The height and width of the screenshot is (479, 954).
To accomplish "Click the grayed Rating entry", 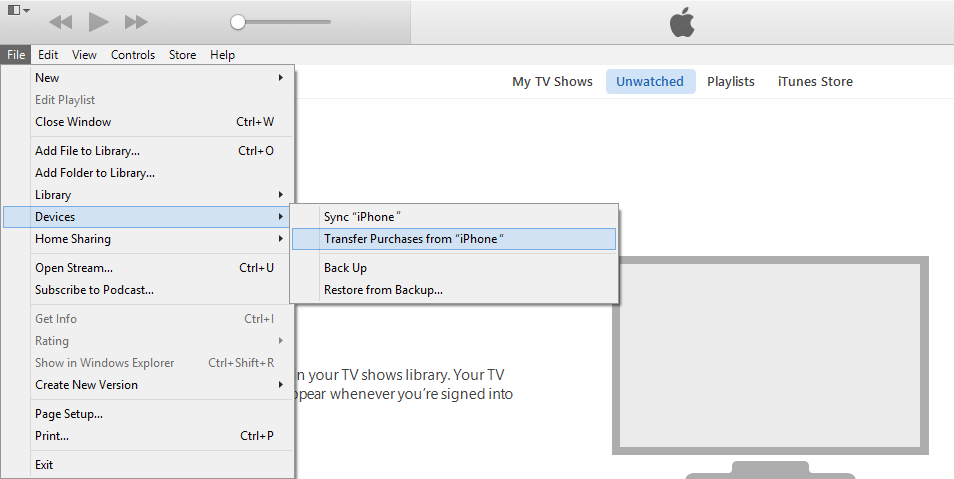I will pos(148,341).
